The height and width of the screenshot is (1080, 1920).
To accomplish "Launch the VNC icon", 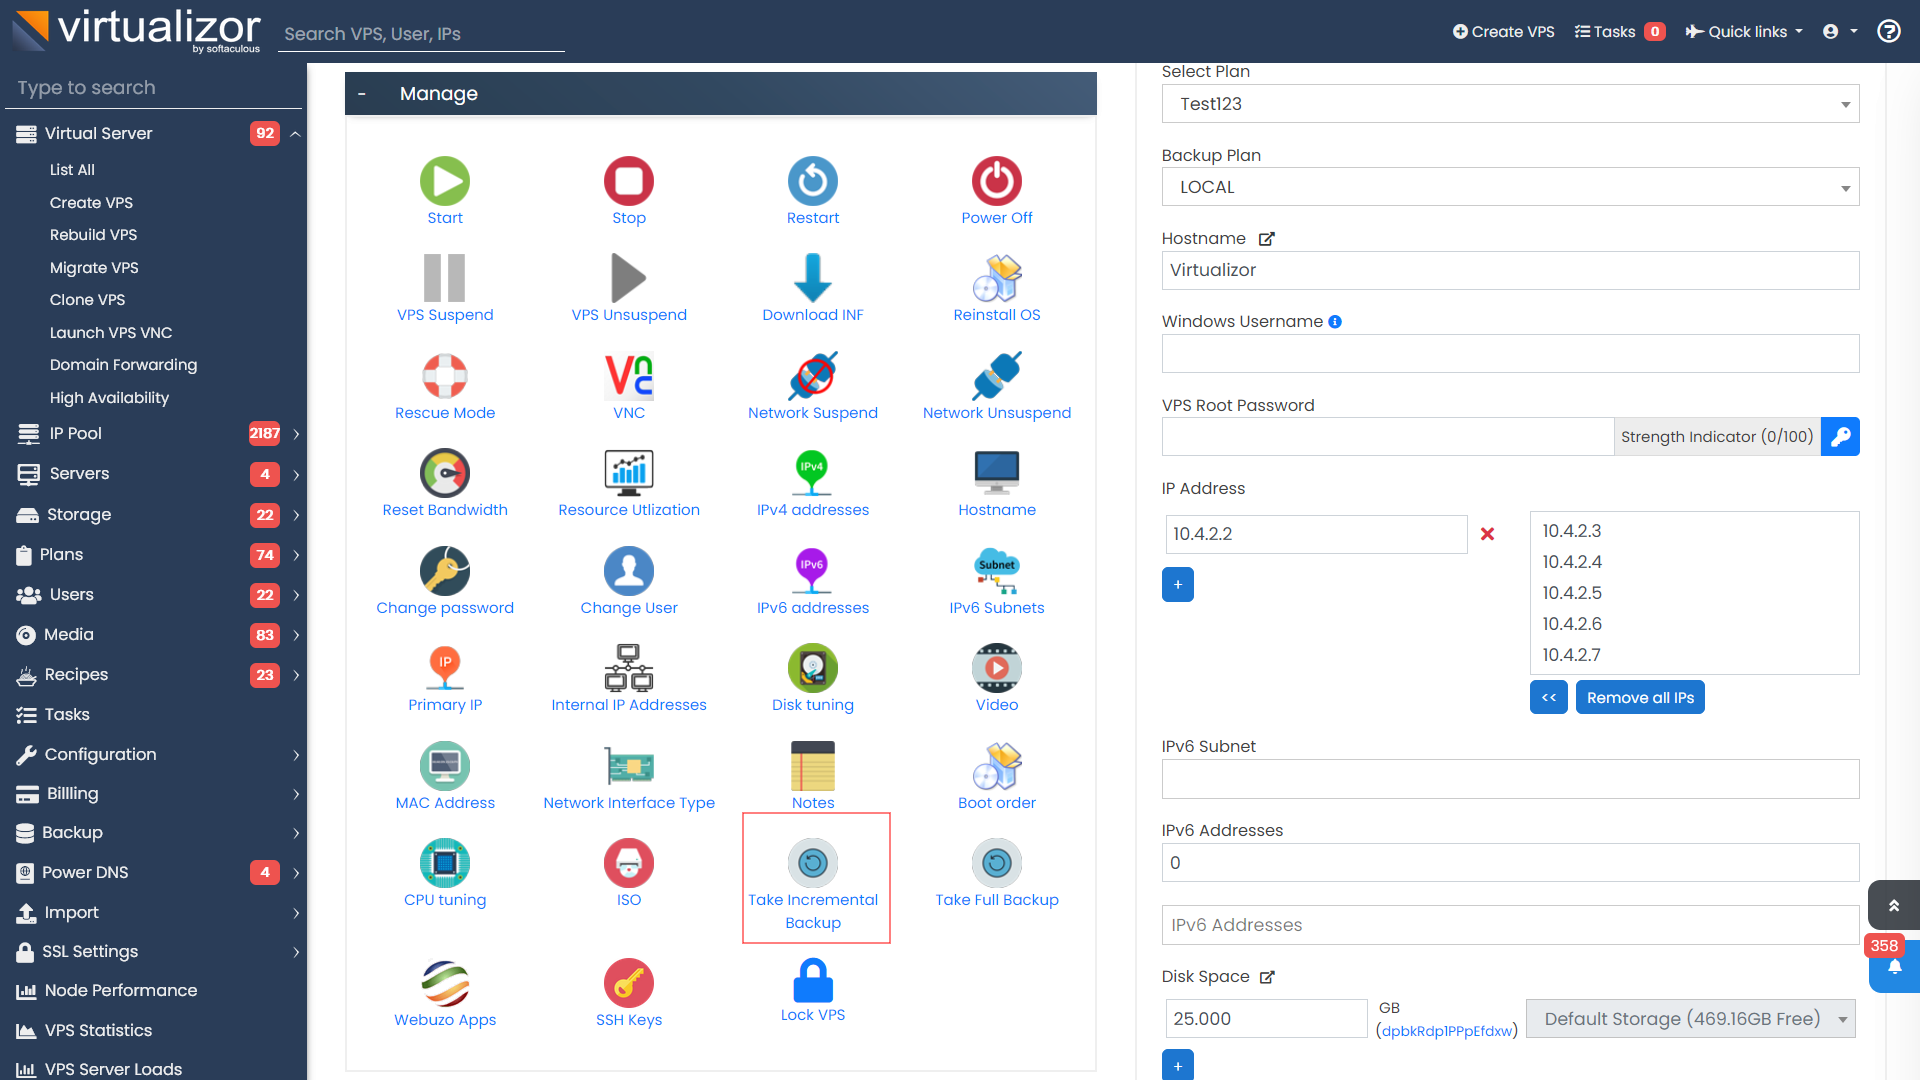I will (629, 376).
